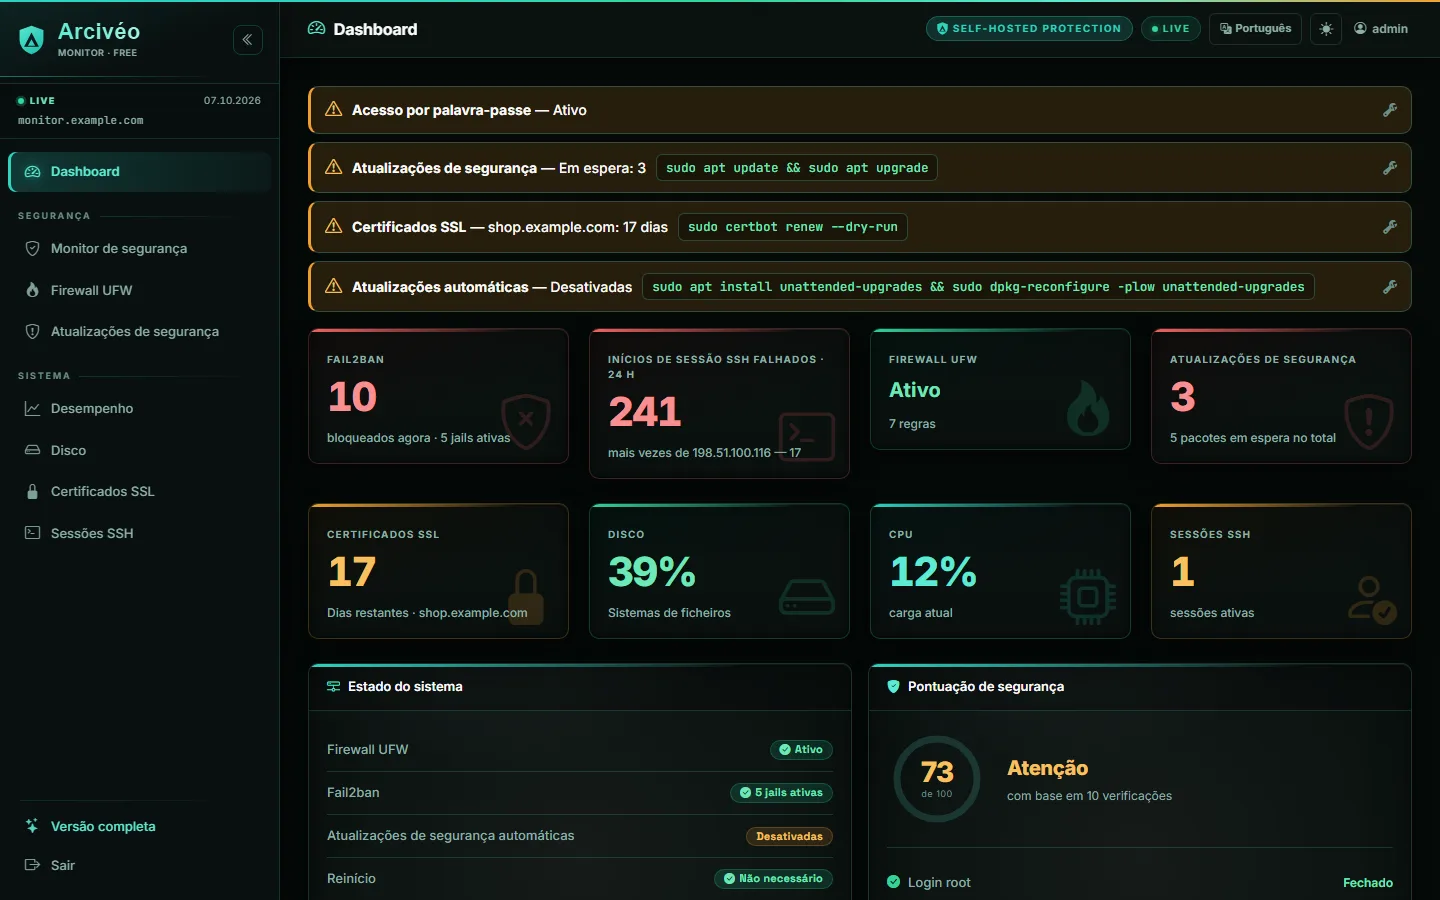Click the Certificados SSL lock icon in sidebar
Image resolution: width=1440 pixels, height=900 pixels.
pos(32,492)
